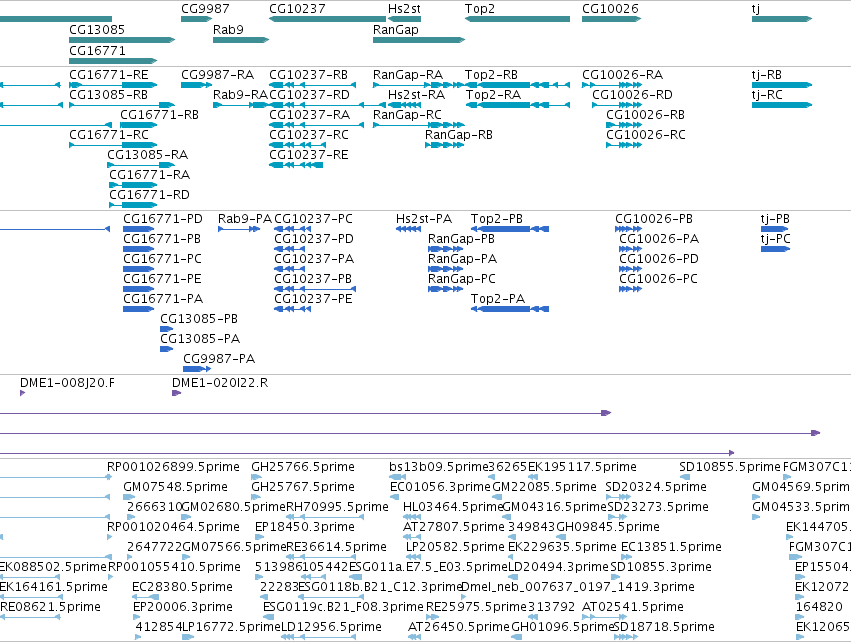
Task: Click EST SD18718.5prime
Action: tap(664, 627)
